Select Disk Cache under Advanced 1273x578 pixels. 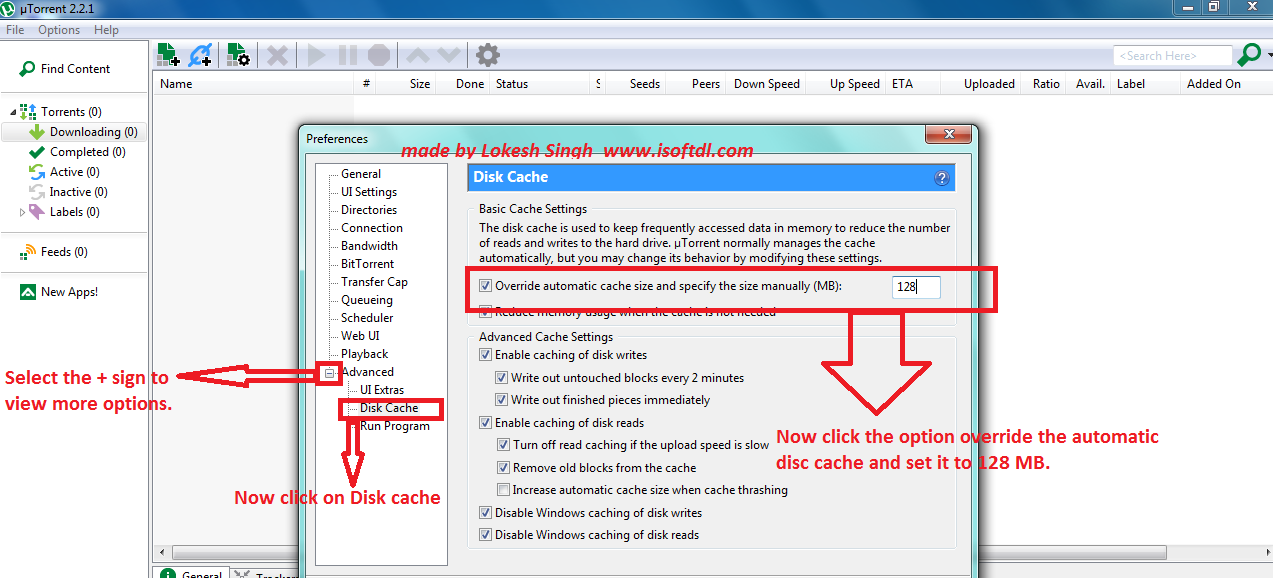click(389, 408)
